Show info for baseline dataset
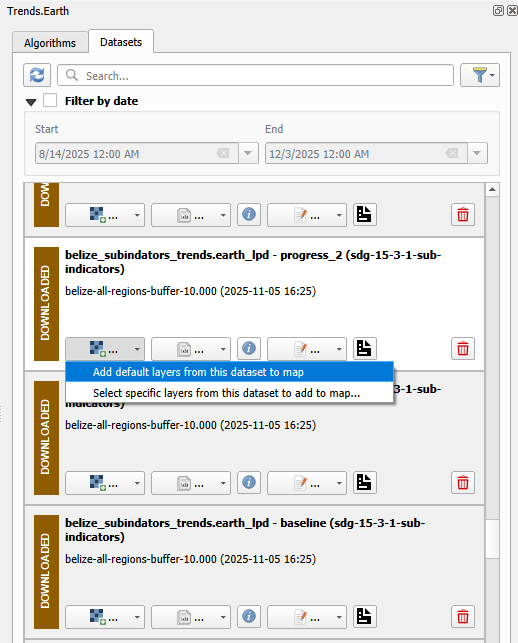Image resolution: width=518 pixels, height=643 pixels. [x=249, y=616]
